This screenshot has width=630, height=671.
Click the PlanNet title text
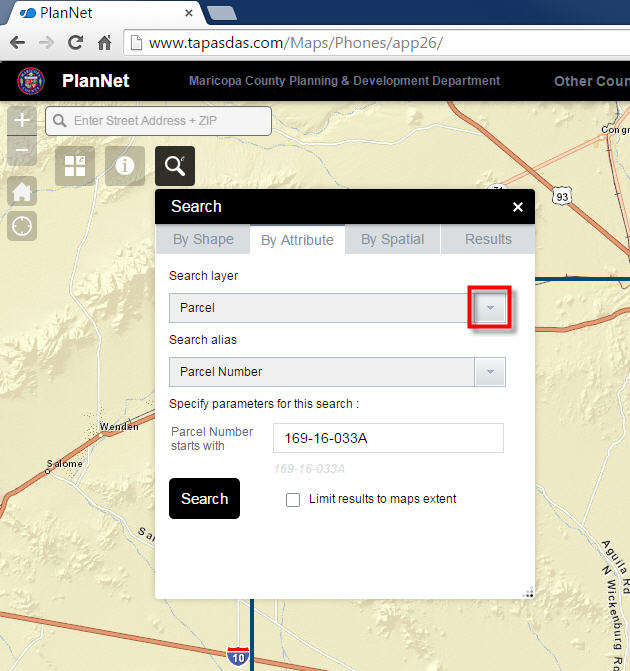pyautogui.click(x=95, y=80)
